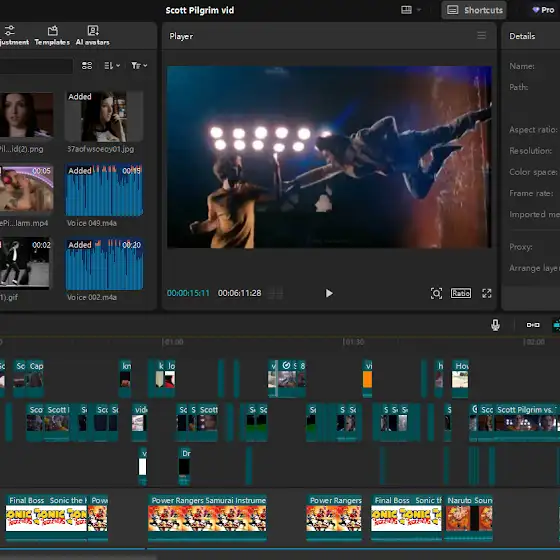Open the media filter dropdown
Viewport: 560px width, 560px height.
click(x=139, y=66)
